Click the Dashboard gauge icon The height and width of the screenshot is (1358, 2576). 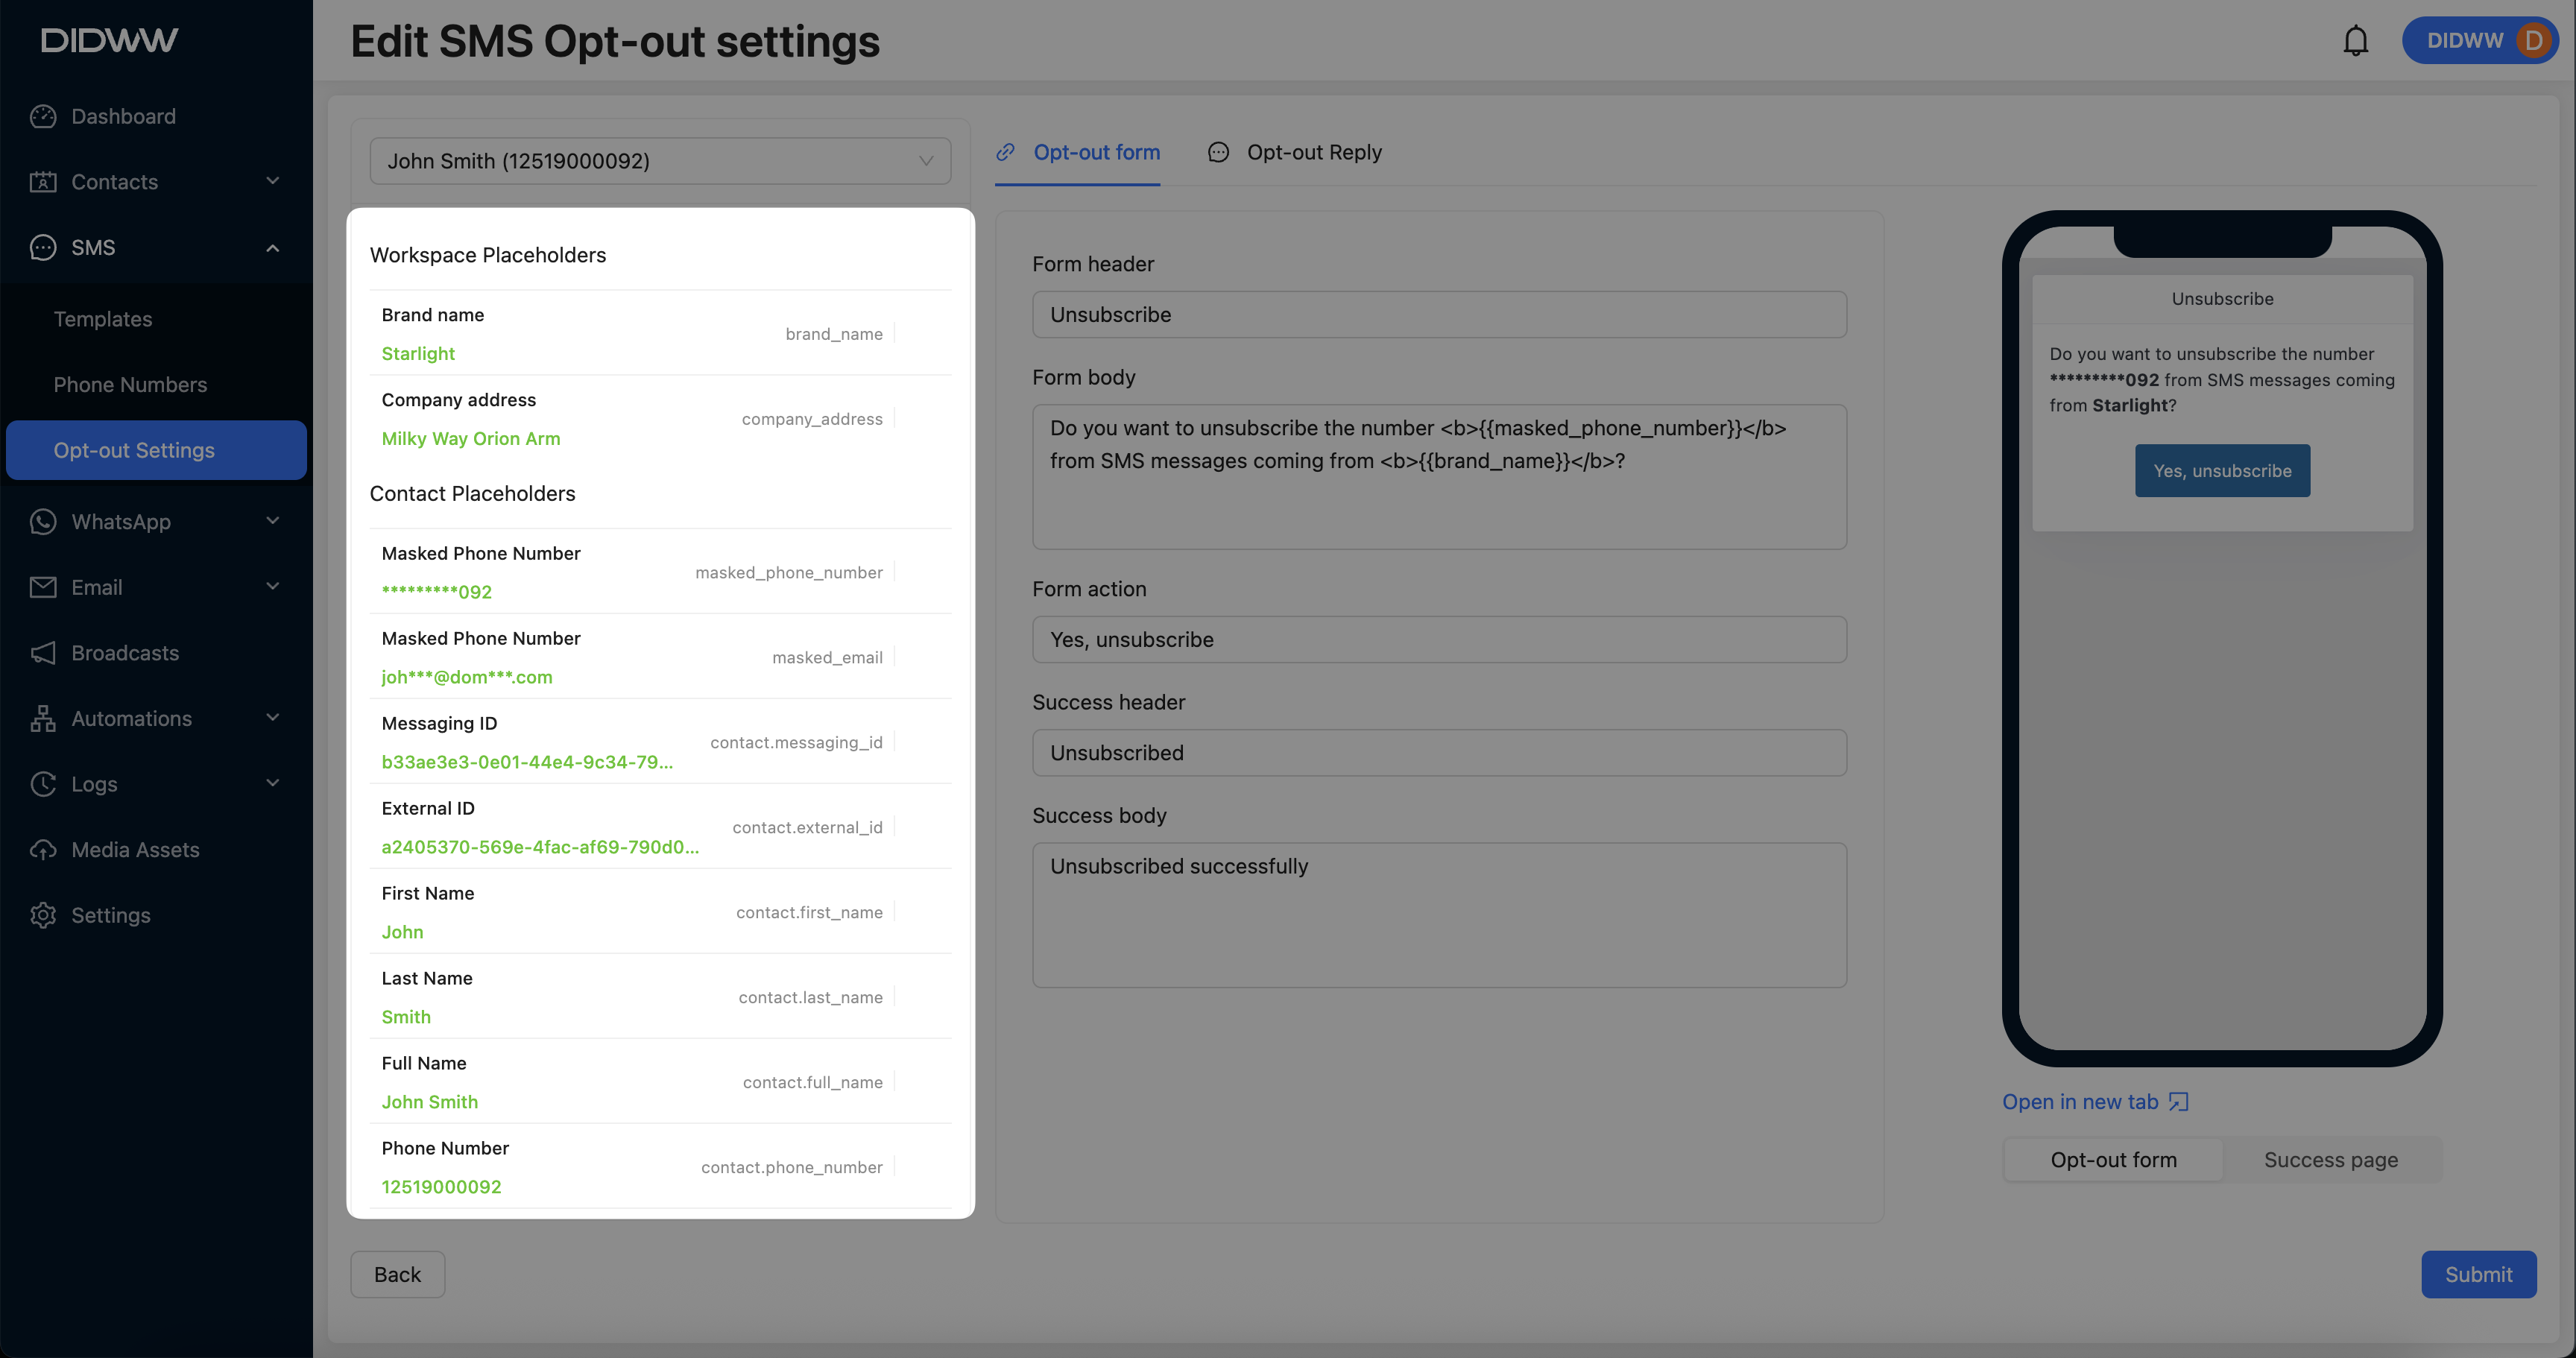(43, 116)
